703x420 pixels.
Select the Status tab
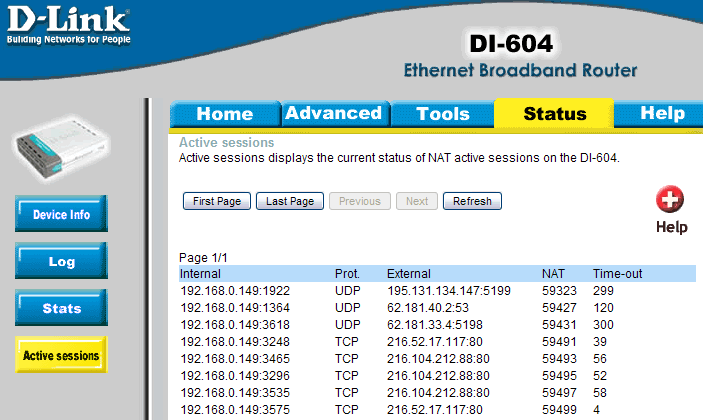coord(555,113)
